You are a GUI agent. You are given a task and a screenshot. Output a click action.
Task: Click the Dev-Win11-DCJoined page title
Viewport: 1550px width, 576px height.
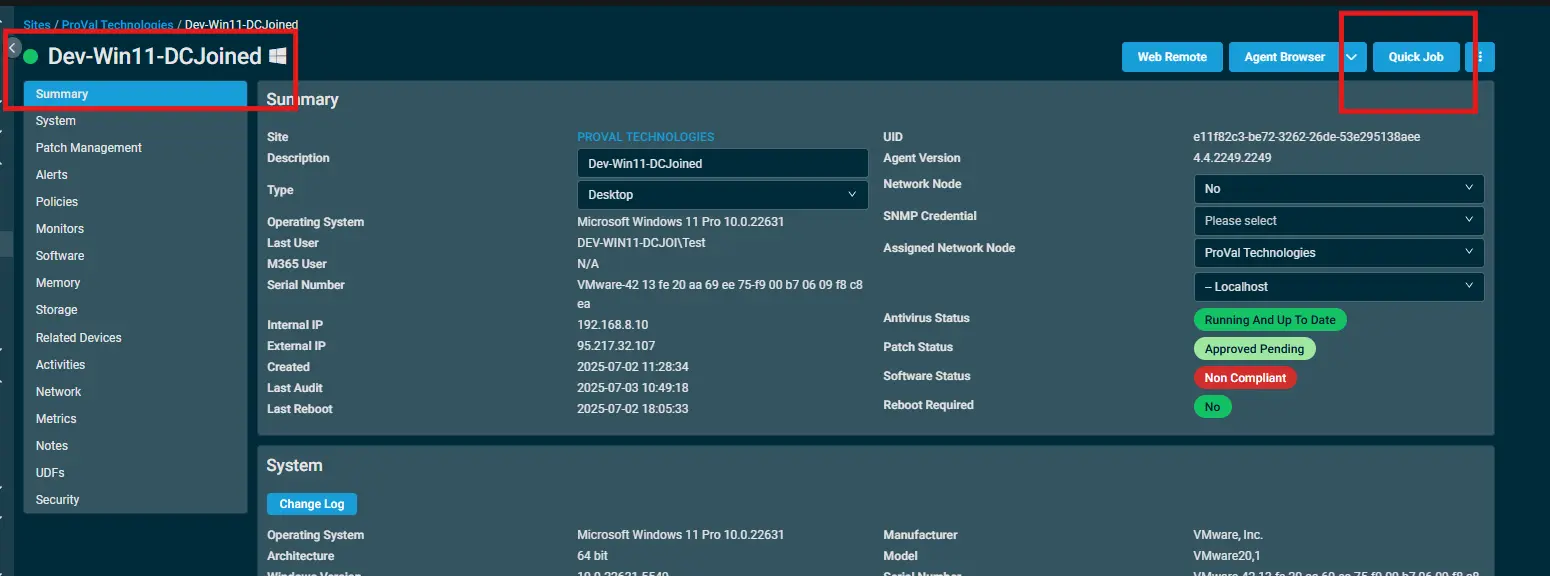tap(155, 56)
